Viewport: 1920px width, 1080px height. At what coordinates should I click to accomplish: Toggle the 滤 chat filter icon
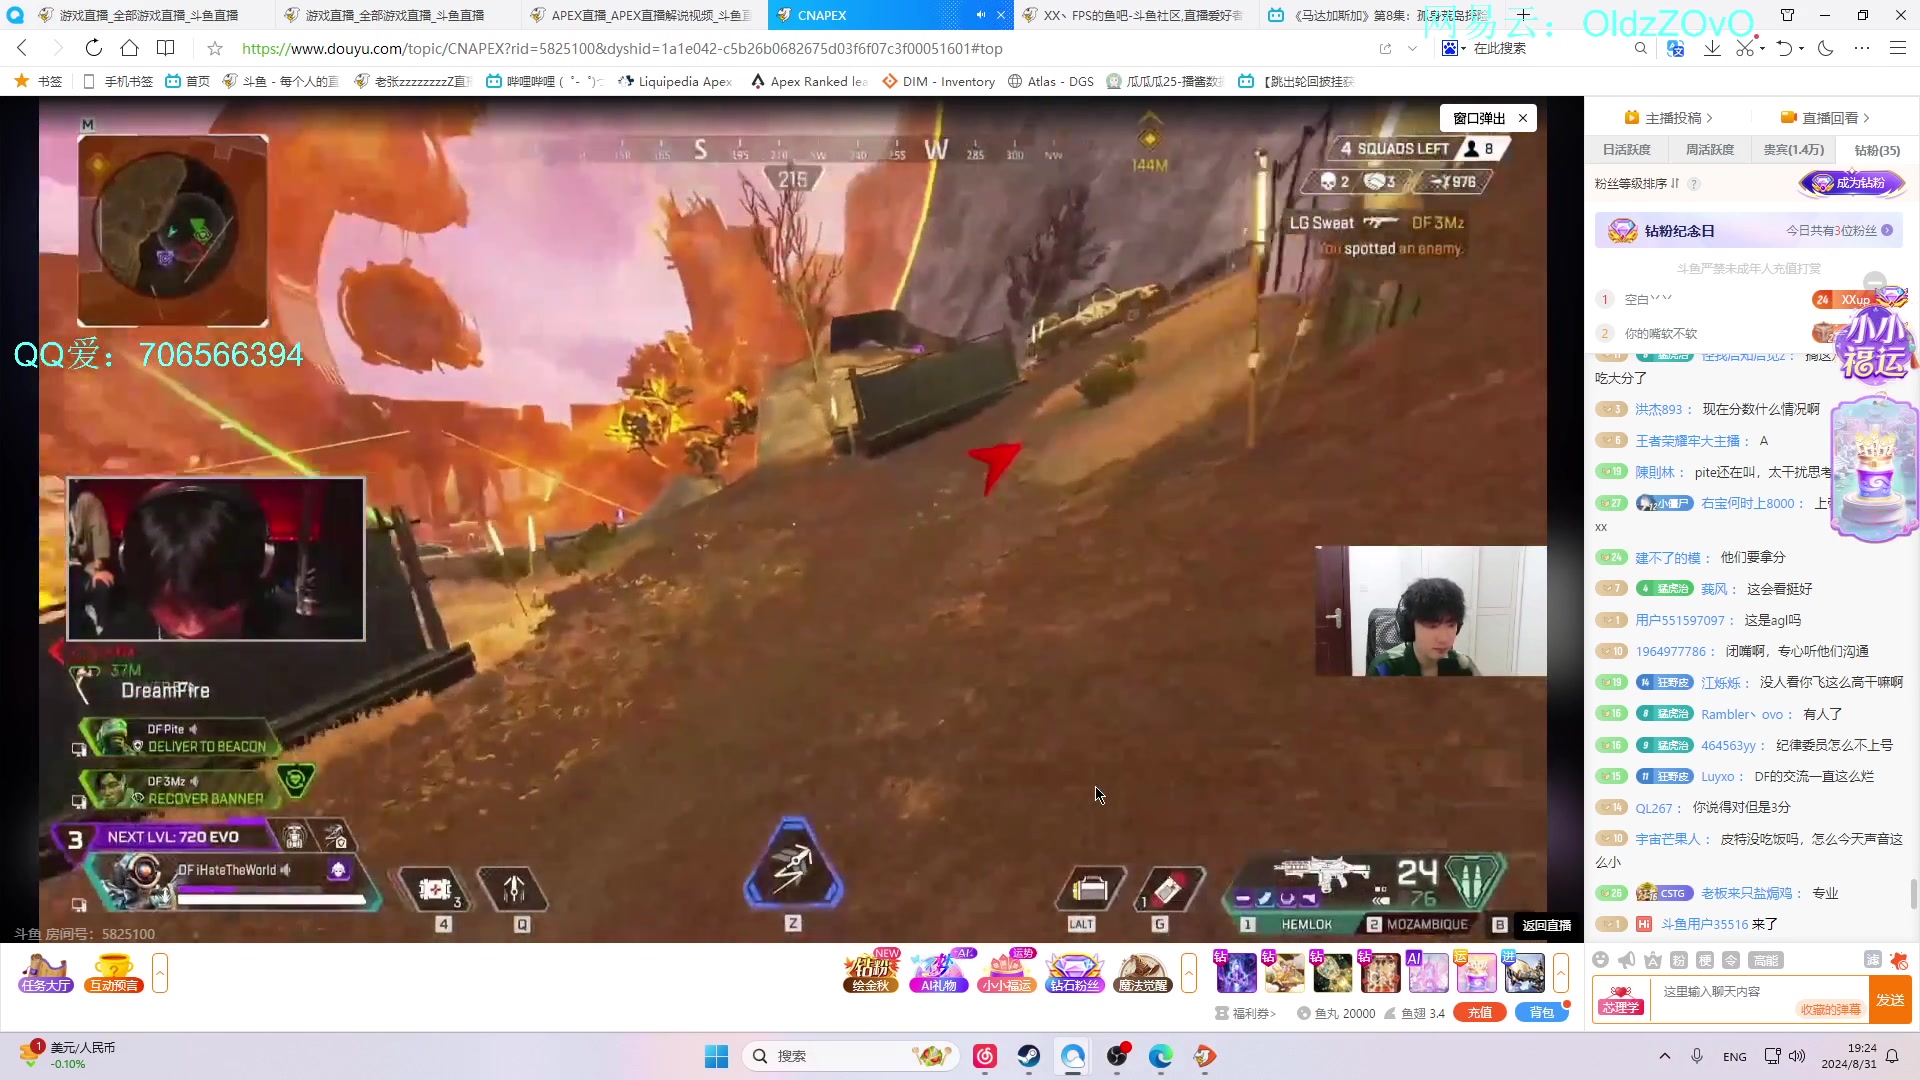tap(1873, 959)
